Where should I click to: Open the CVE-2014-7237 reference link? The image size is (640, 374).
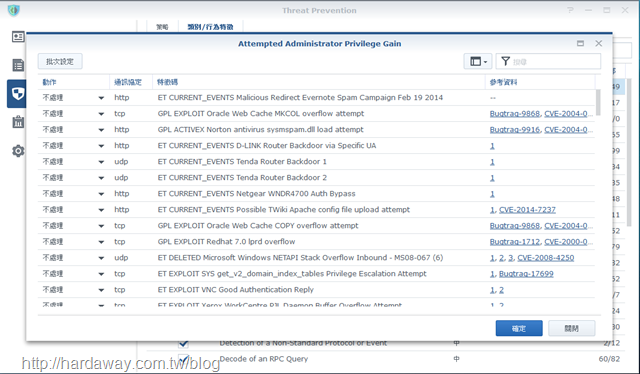pyautogui.click(x=527, y=209)
